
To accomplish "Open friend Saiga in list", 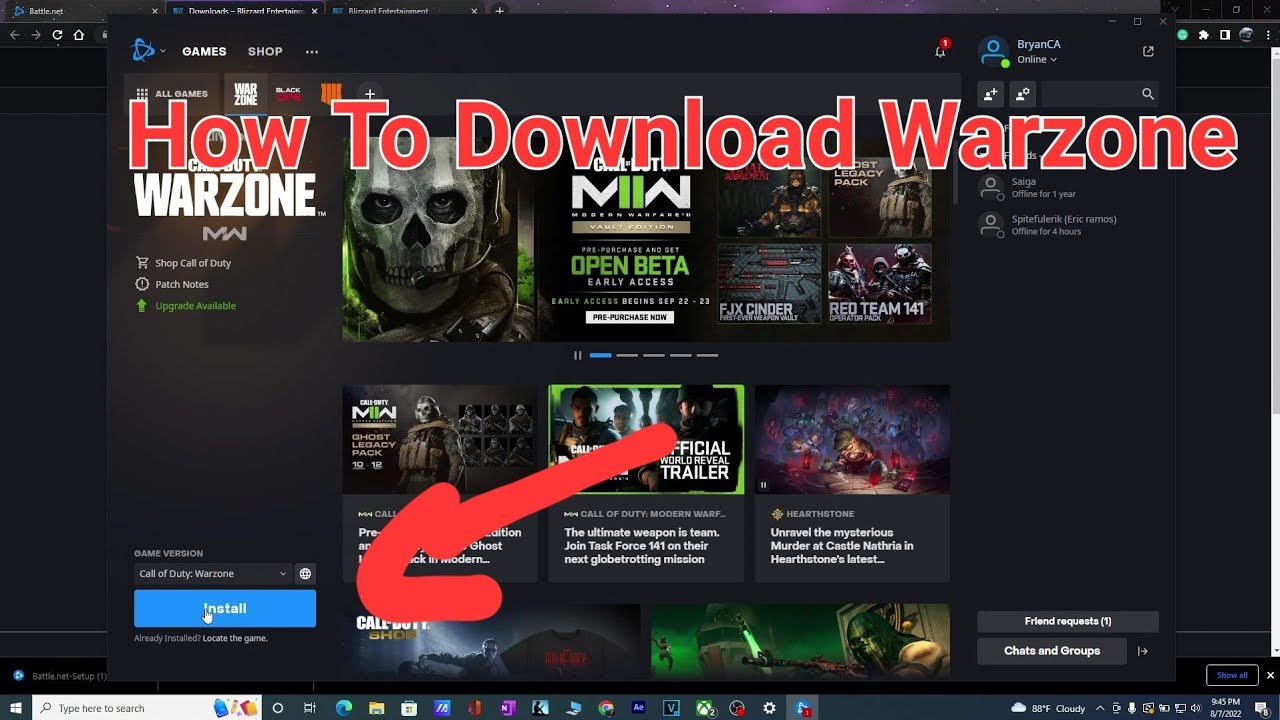I will click(1068, 188).
